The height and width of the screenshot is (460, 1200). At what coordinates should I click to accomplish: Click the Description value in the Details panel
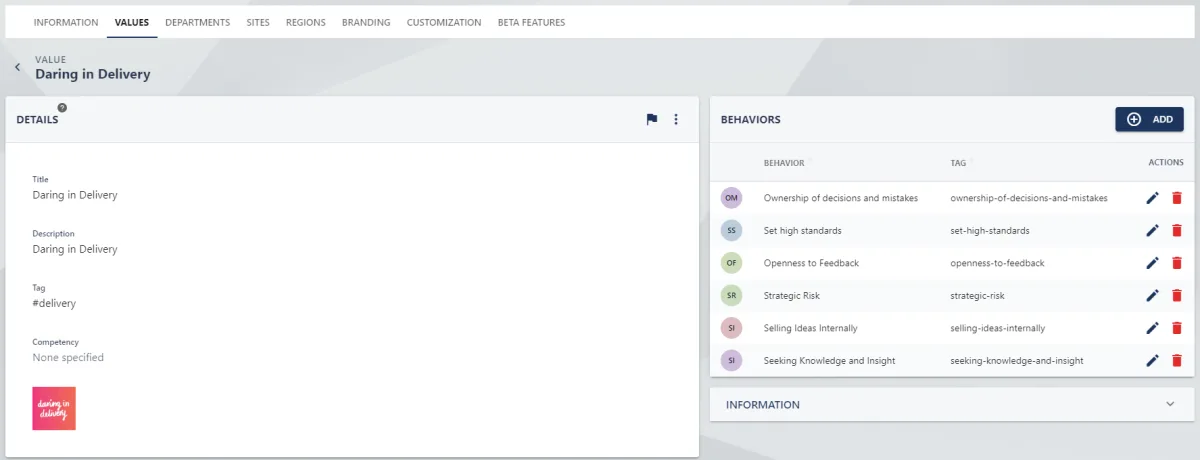pos(75,249)
